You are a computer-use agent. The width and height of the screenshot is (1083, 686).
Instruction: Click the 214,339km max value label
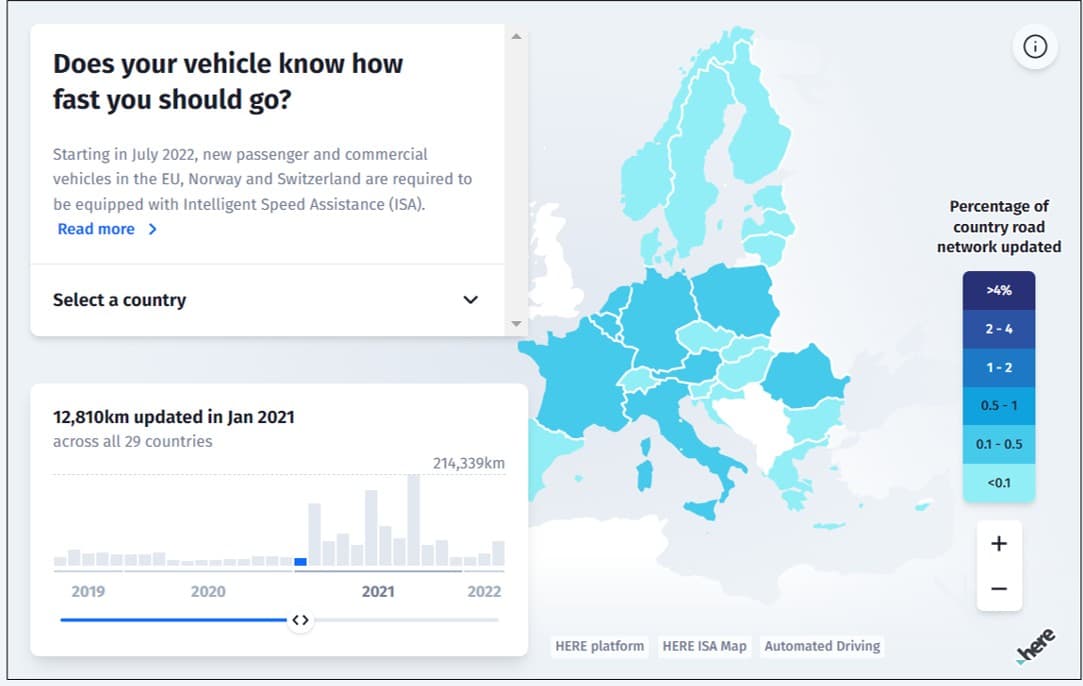(x=468, y=463)
